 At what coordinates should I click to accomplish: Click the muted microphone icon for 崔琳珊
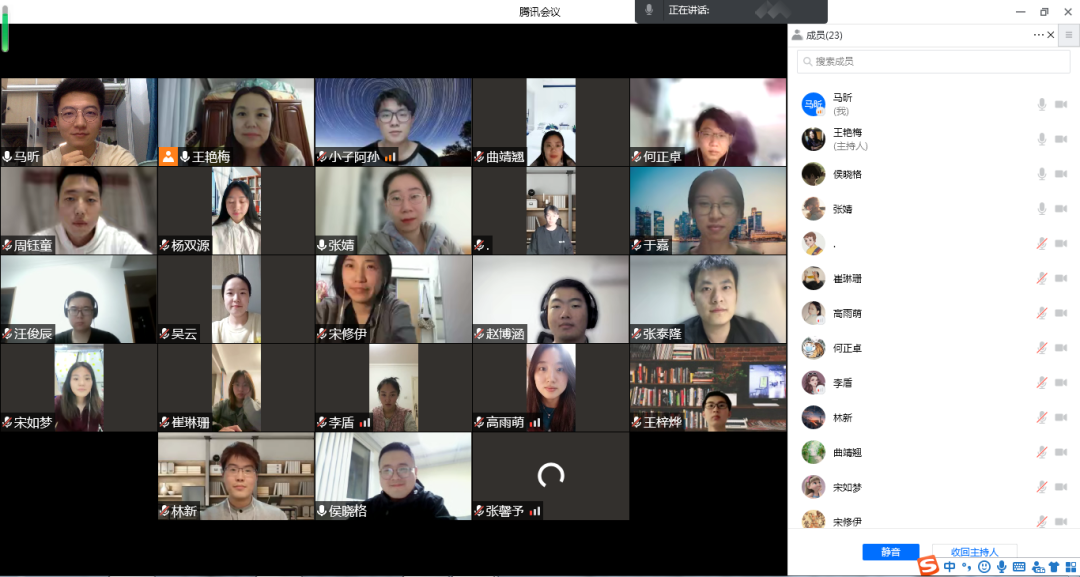[x=1041, y=278]
